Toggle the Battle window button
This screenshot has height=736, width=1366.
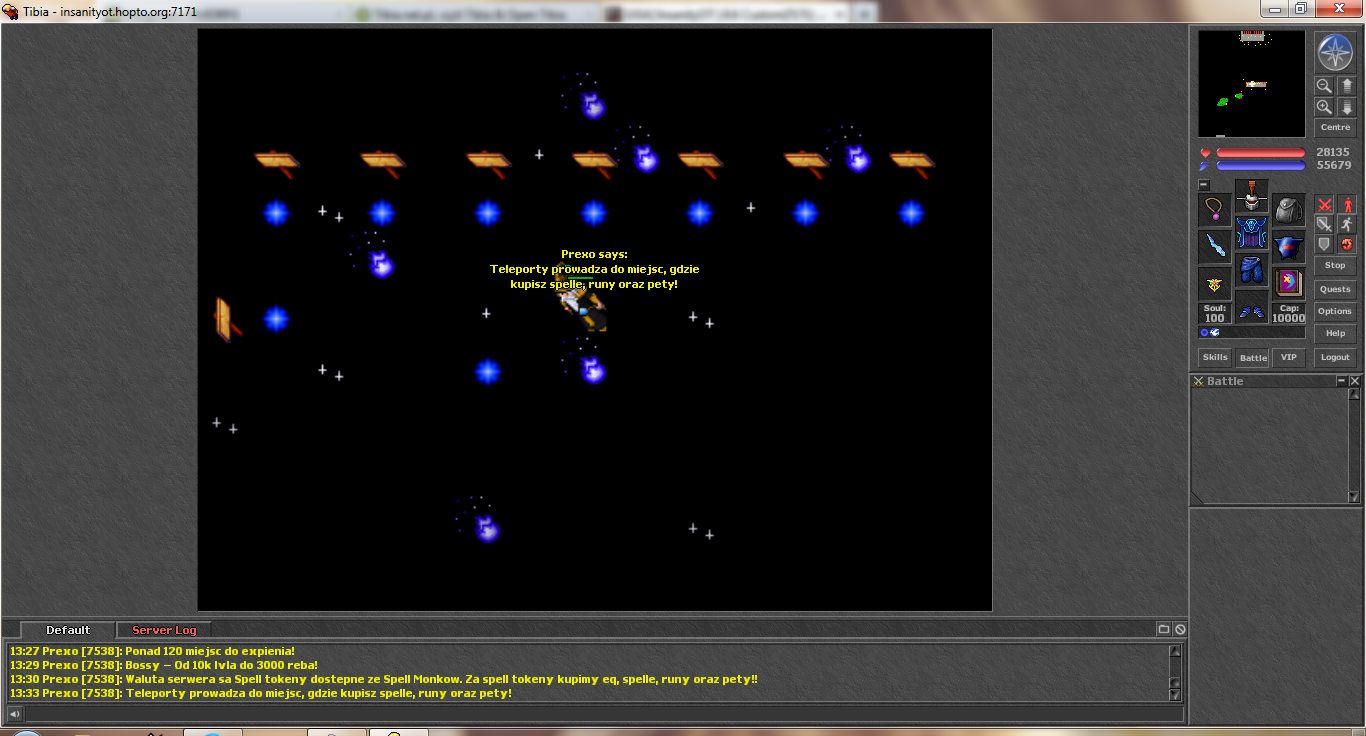point(1253,357)
